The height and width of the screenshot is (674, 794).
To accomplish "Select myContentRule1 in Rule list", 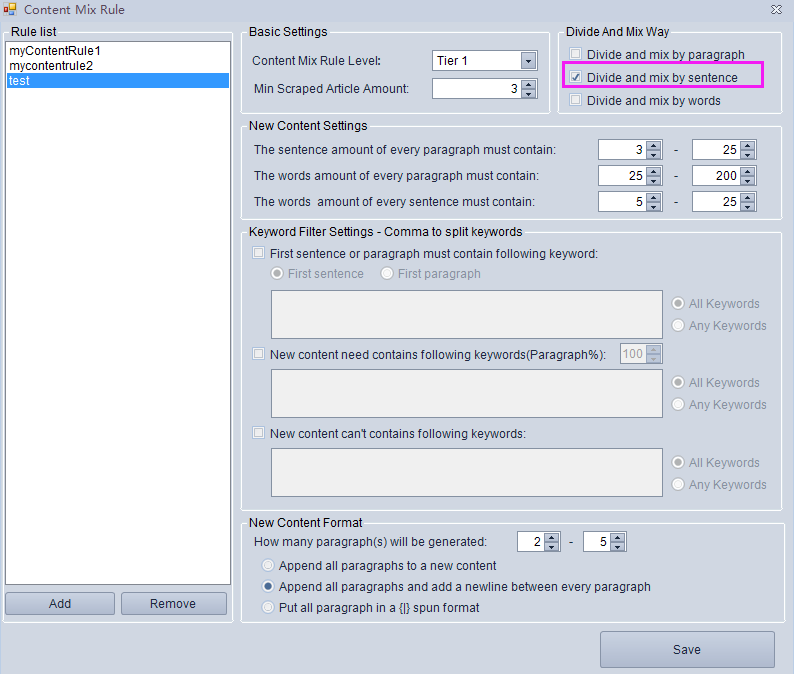I will tap(55, 51).
